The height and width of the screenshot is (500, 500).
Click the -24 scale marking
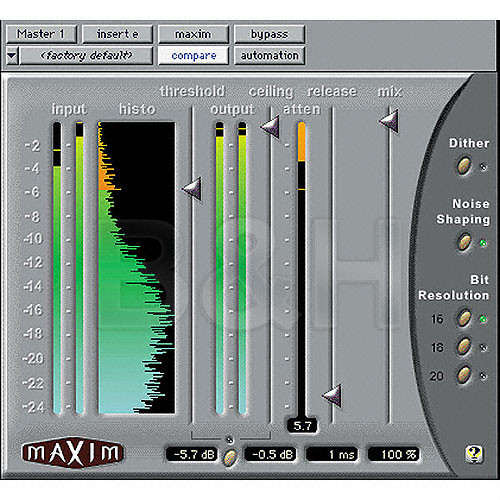(33, 407)
